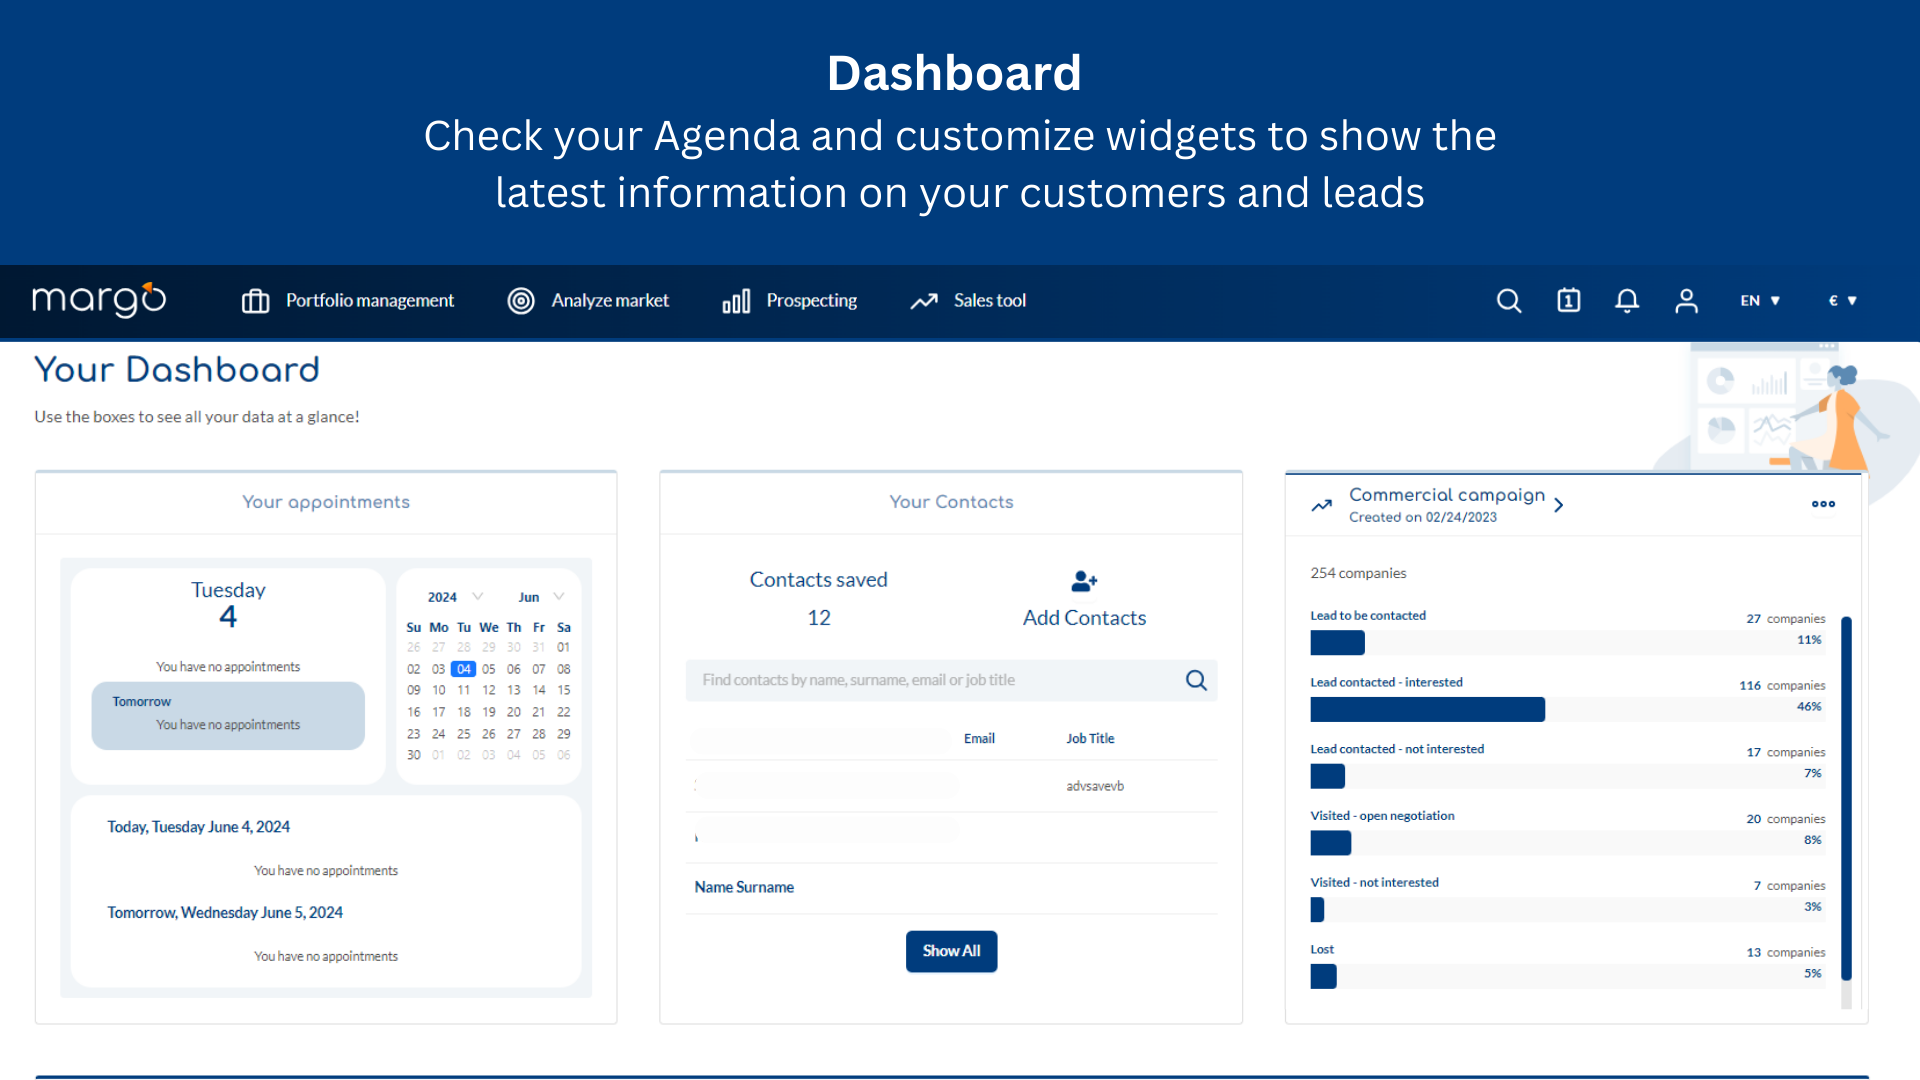Expand Commercial campaign details via its chevron
The image size is (1920, 1080).
1558,505
